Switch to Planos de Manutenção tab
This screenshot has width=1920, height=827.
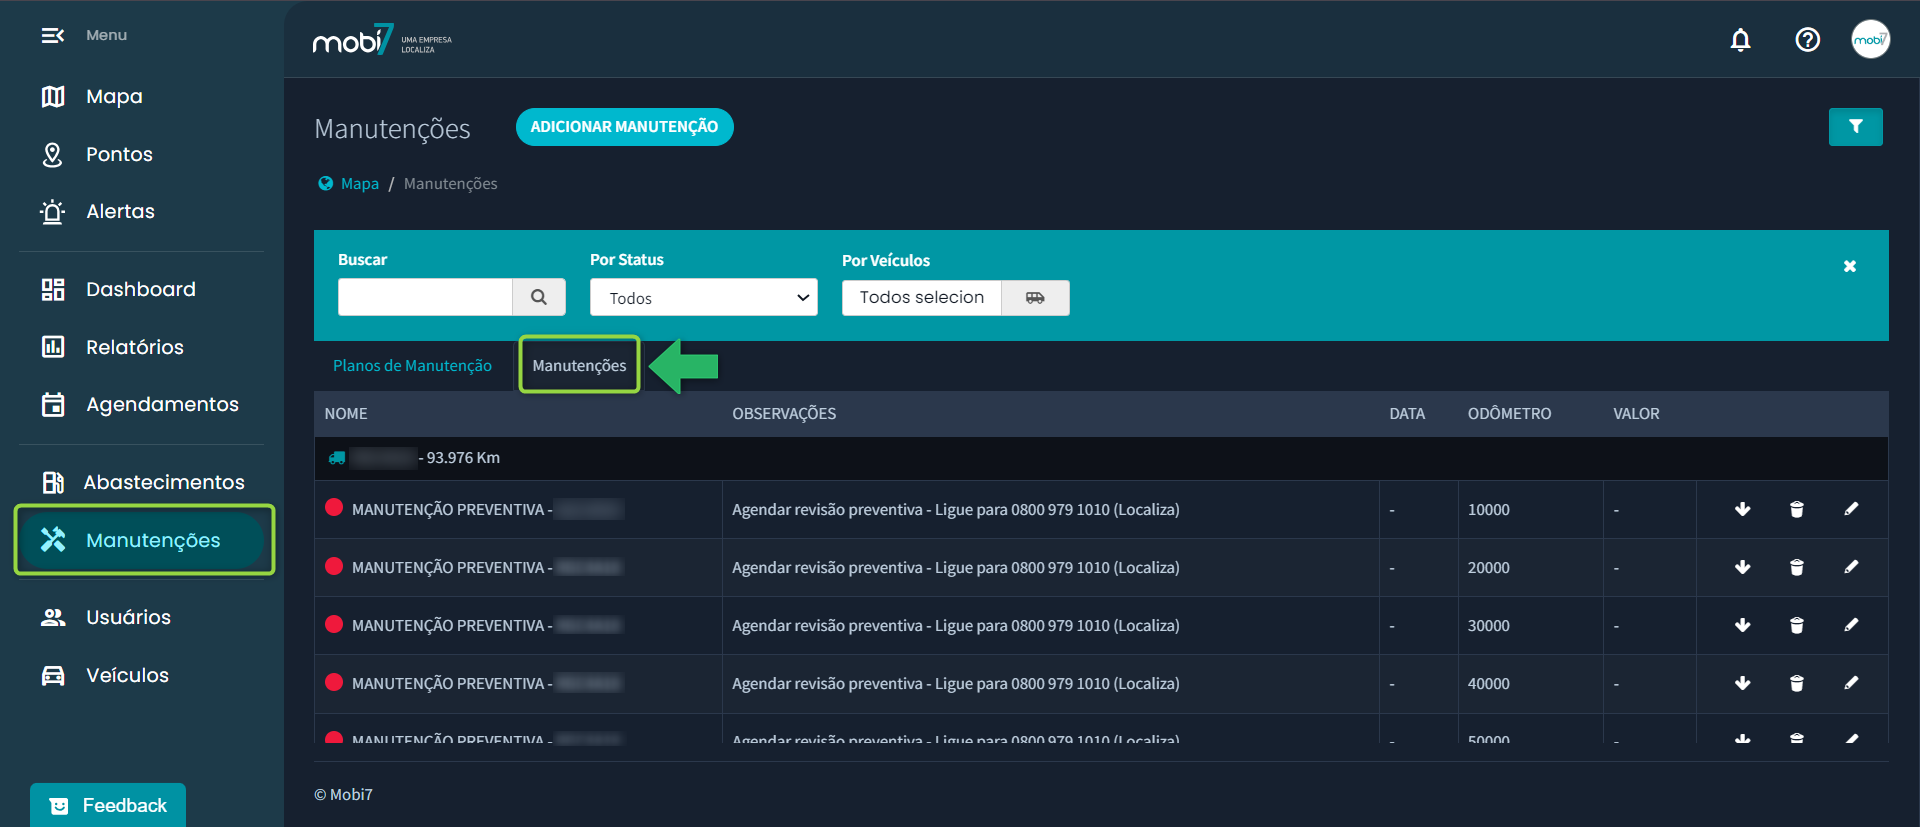point(412,366)
